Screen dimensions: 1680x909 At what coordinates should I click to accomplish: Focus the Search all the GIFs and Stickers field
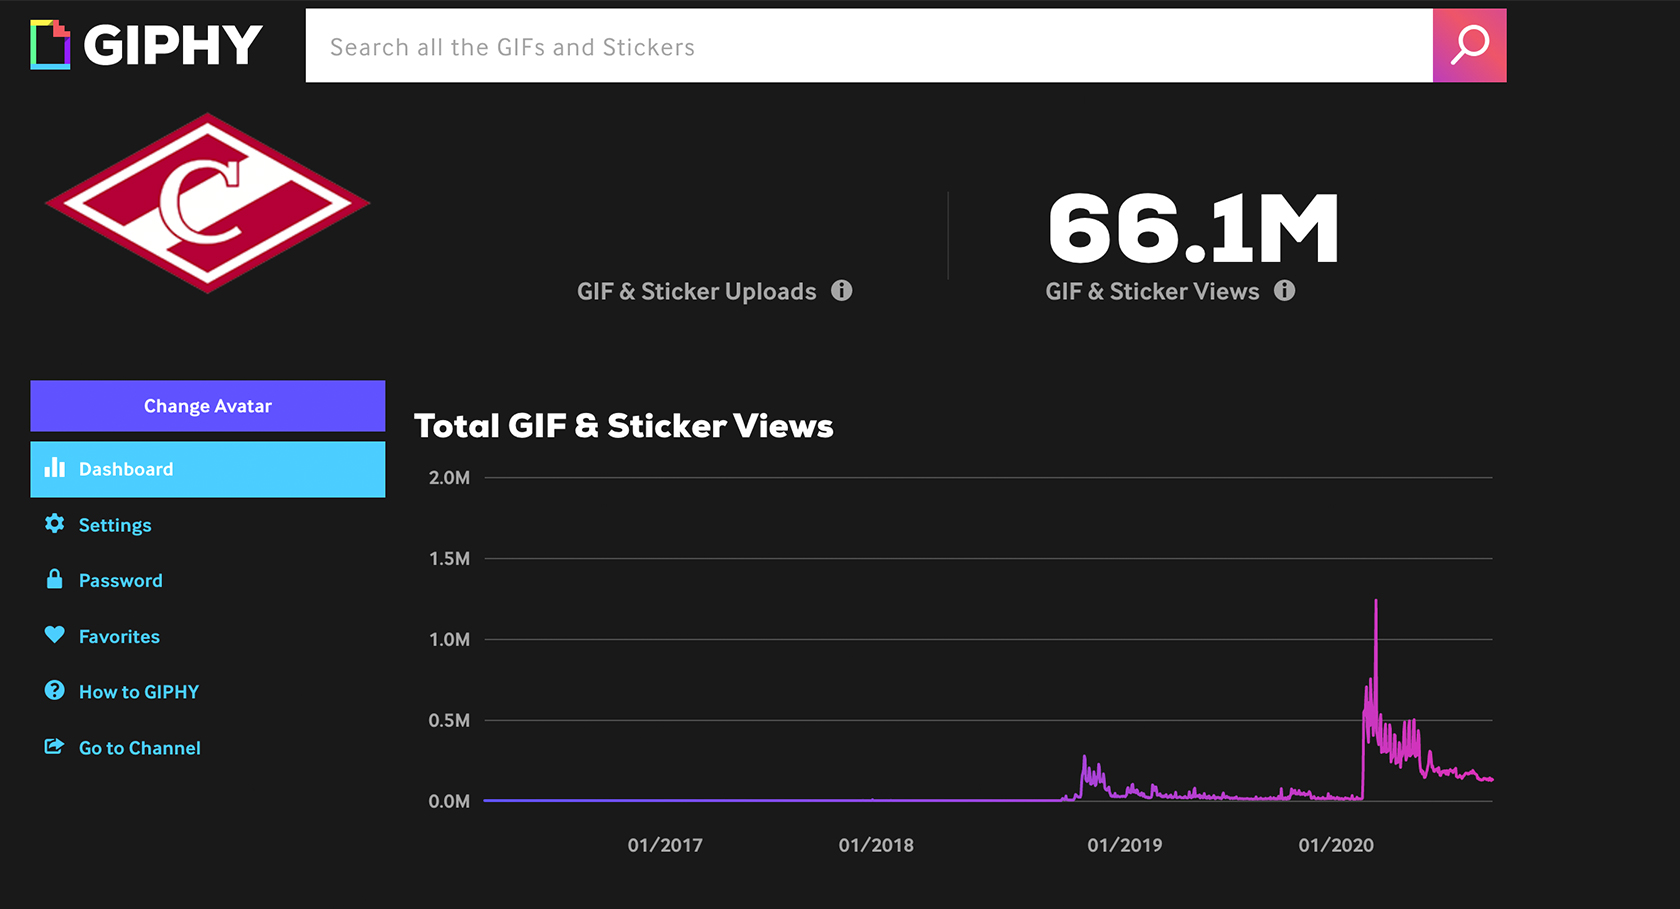coord(869,46)
